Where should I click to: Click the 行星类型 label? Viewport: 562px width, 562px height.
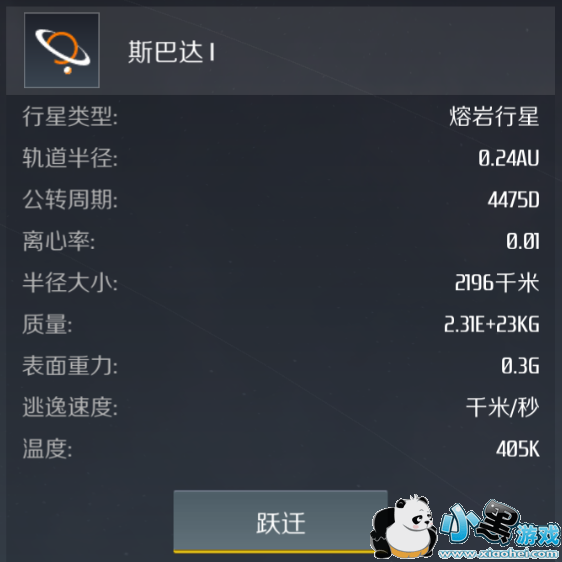[x=70, y=116]
